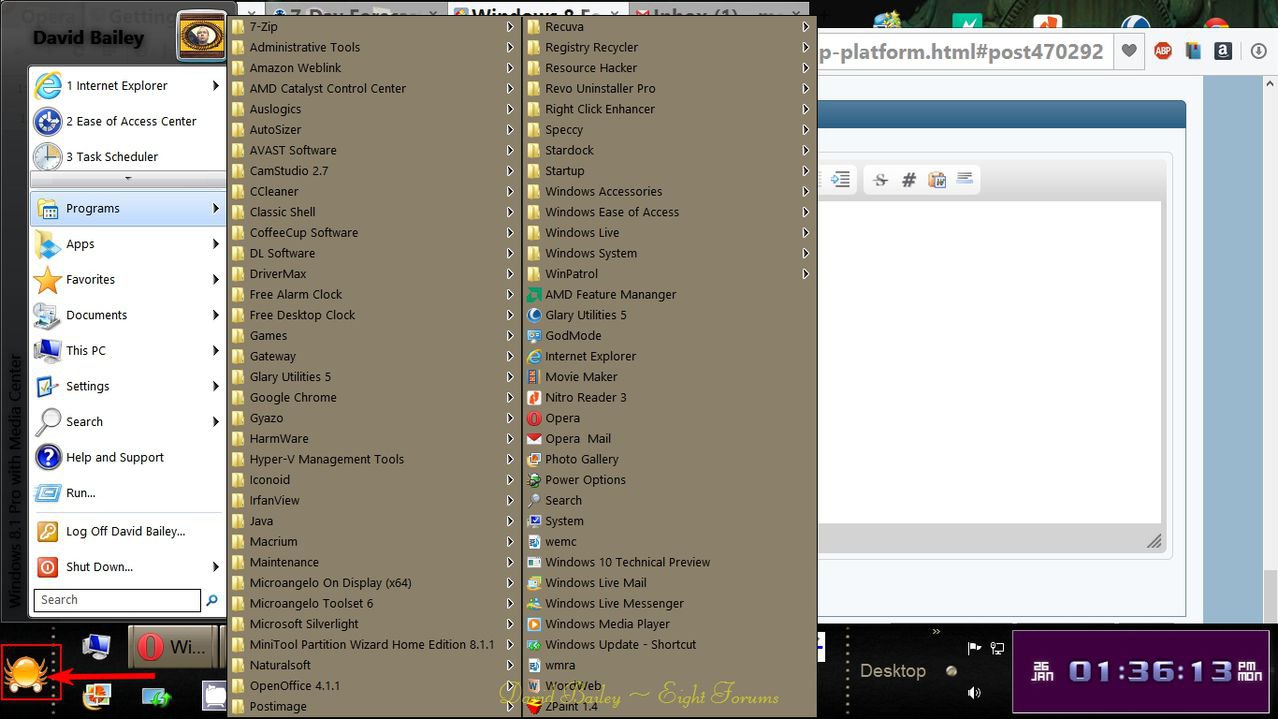This screenshot has width=1278, height=719.
Task: Click the Shut Down... button
Action: tap(118, 567)
